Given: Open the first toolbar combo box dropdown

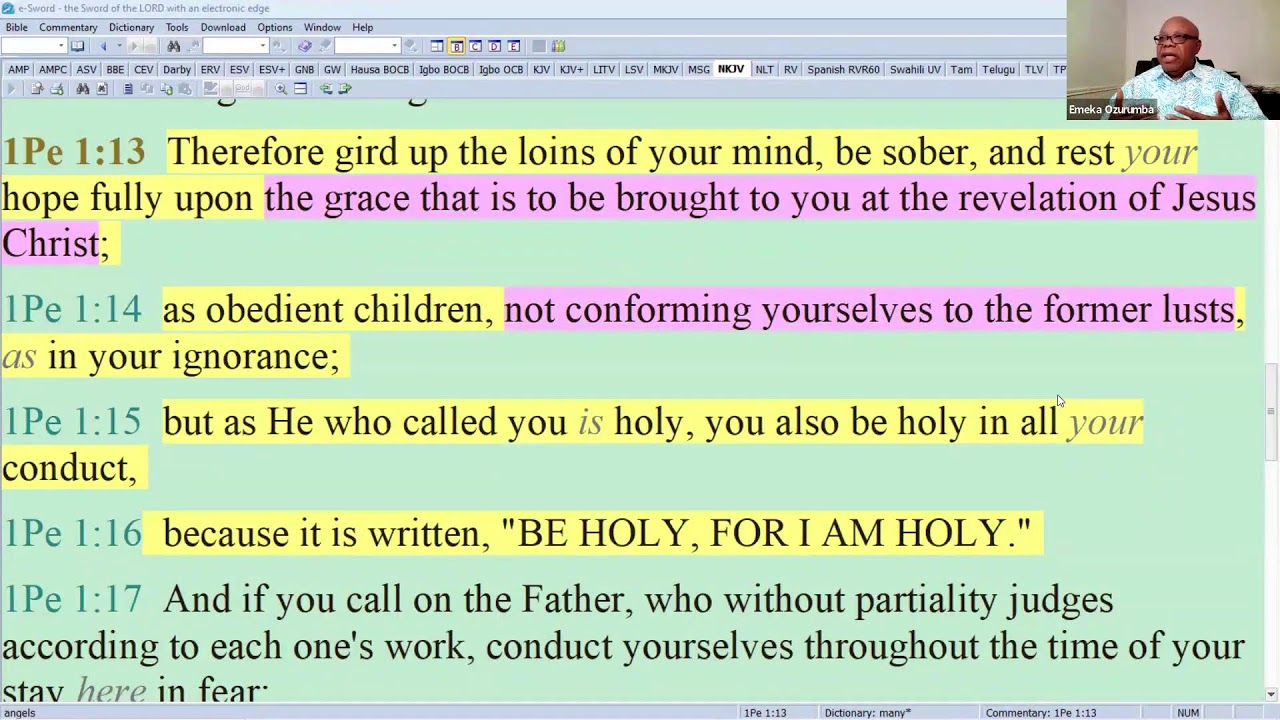Looking at the screenshot, I should (61, 46).
